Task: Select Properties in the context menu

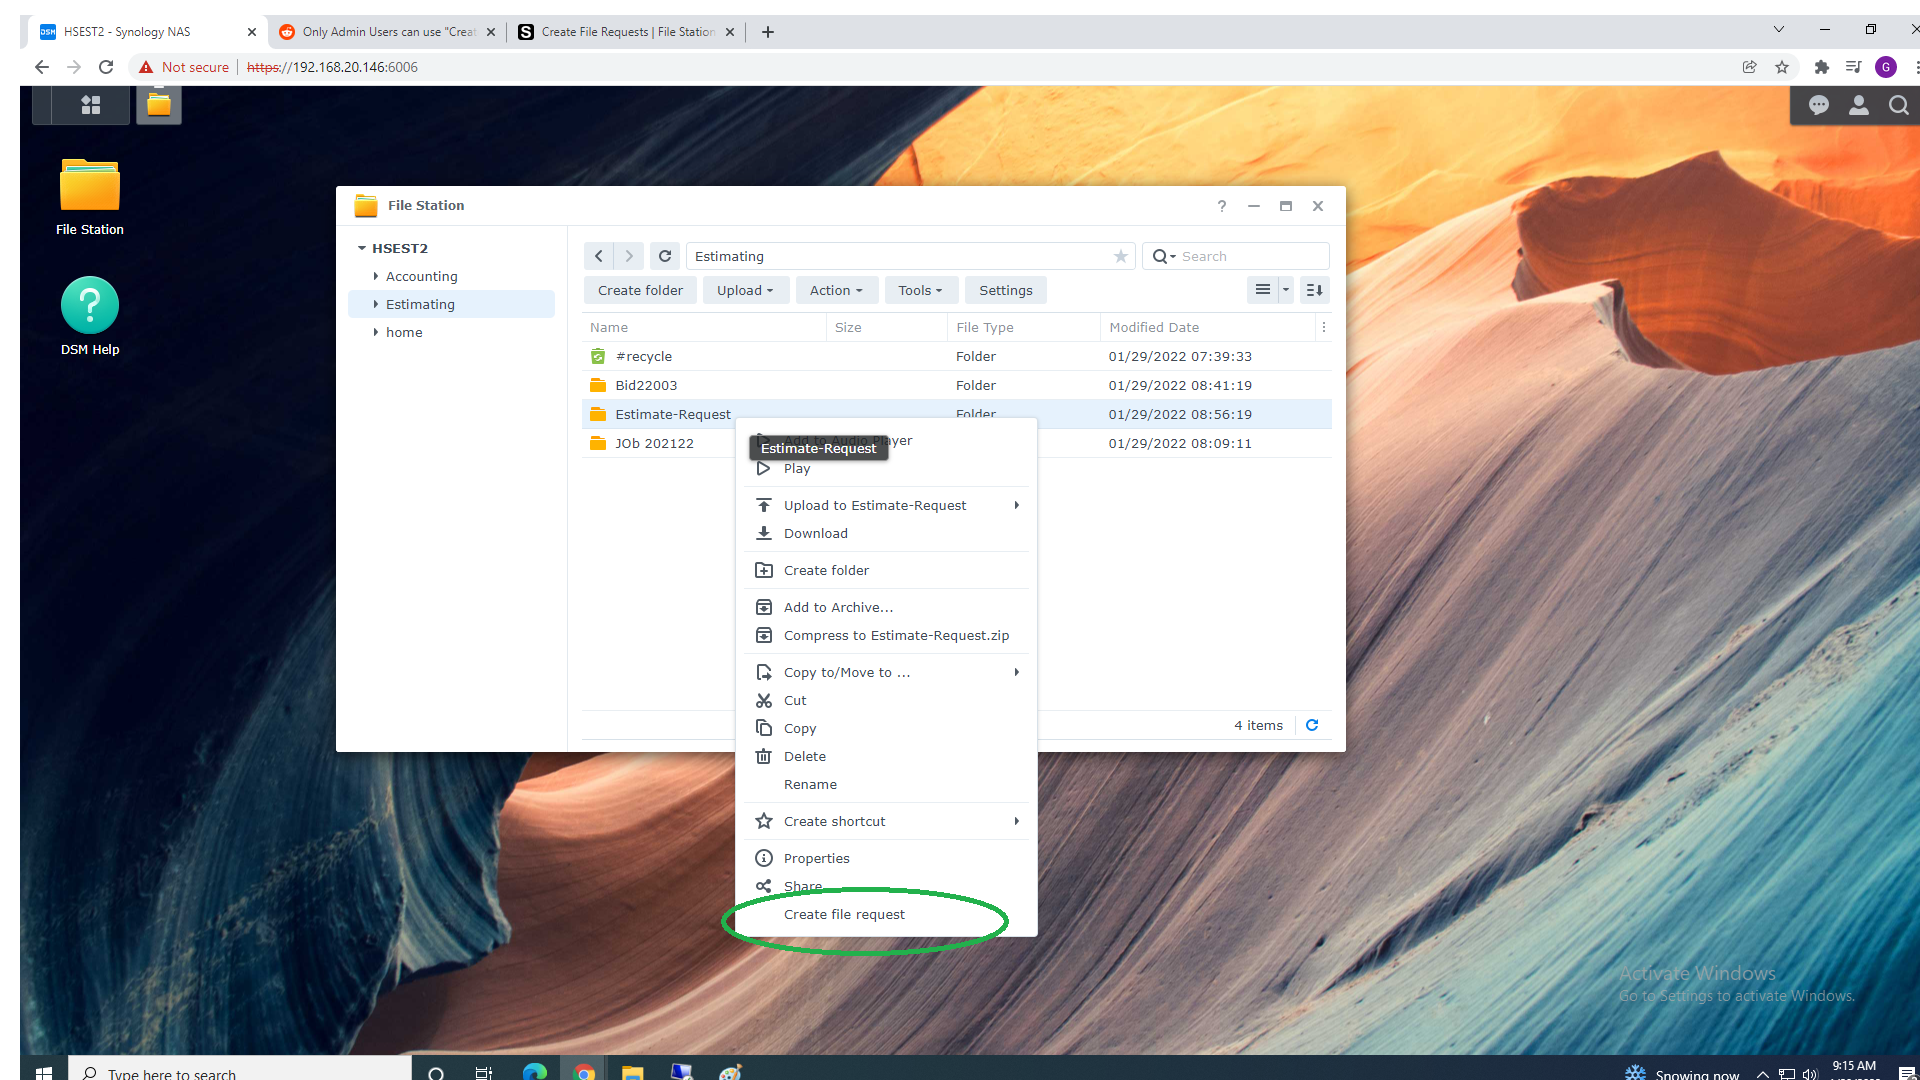Action: click(816, 858)
